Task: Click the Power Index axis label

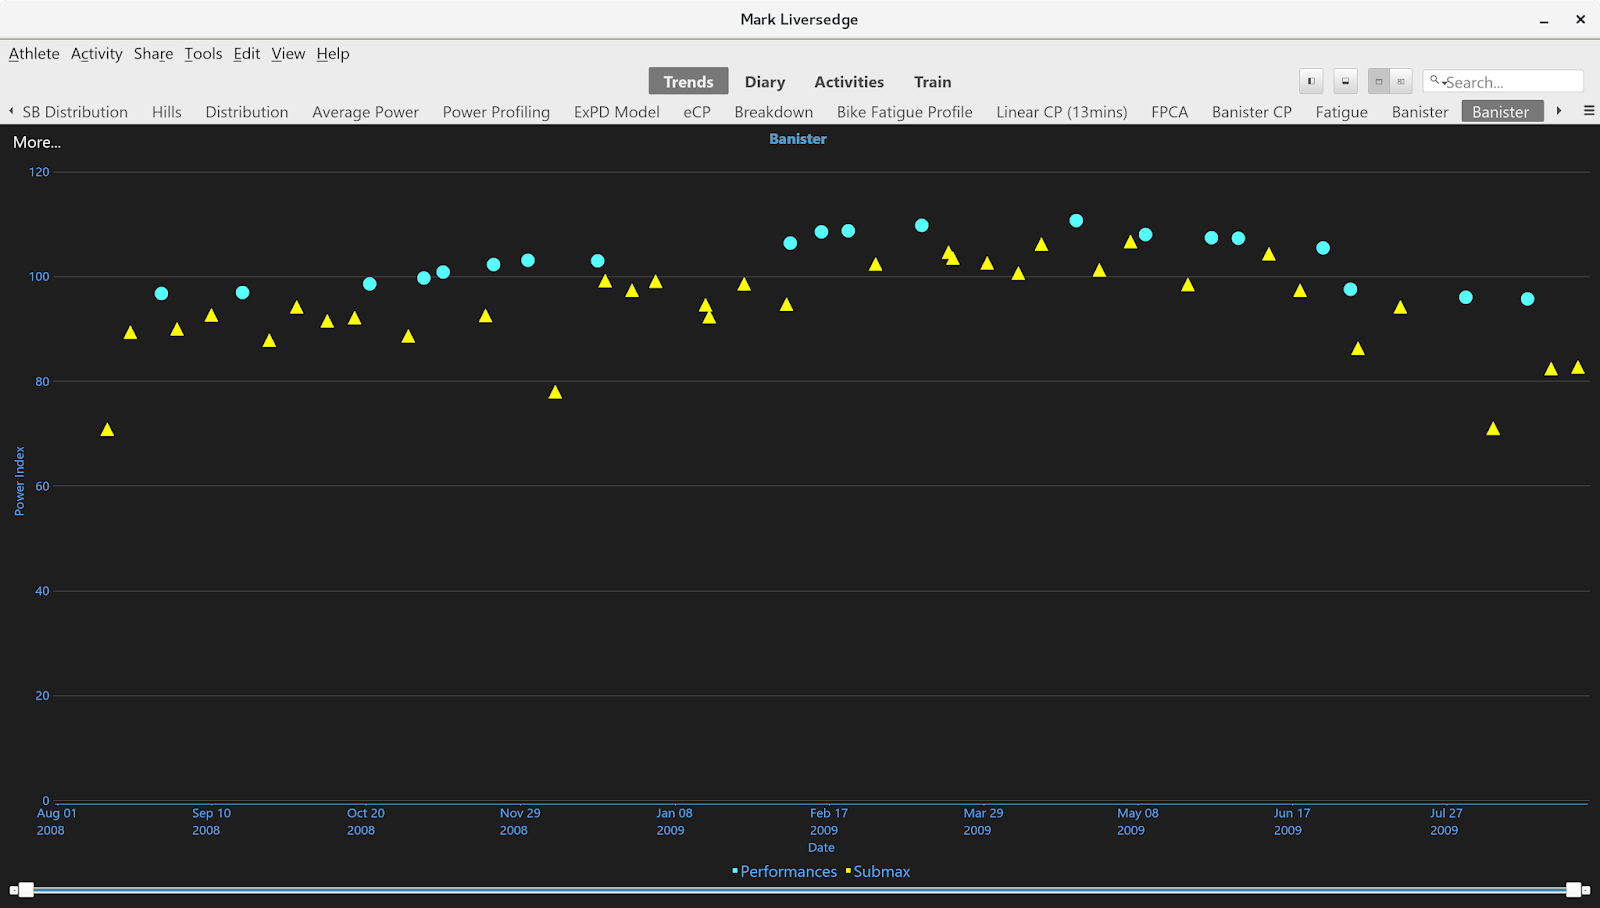Action: (19, 481)
